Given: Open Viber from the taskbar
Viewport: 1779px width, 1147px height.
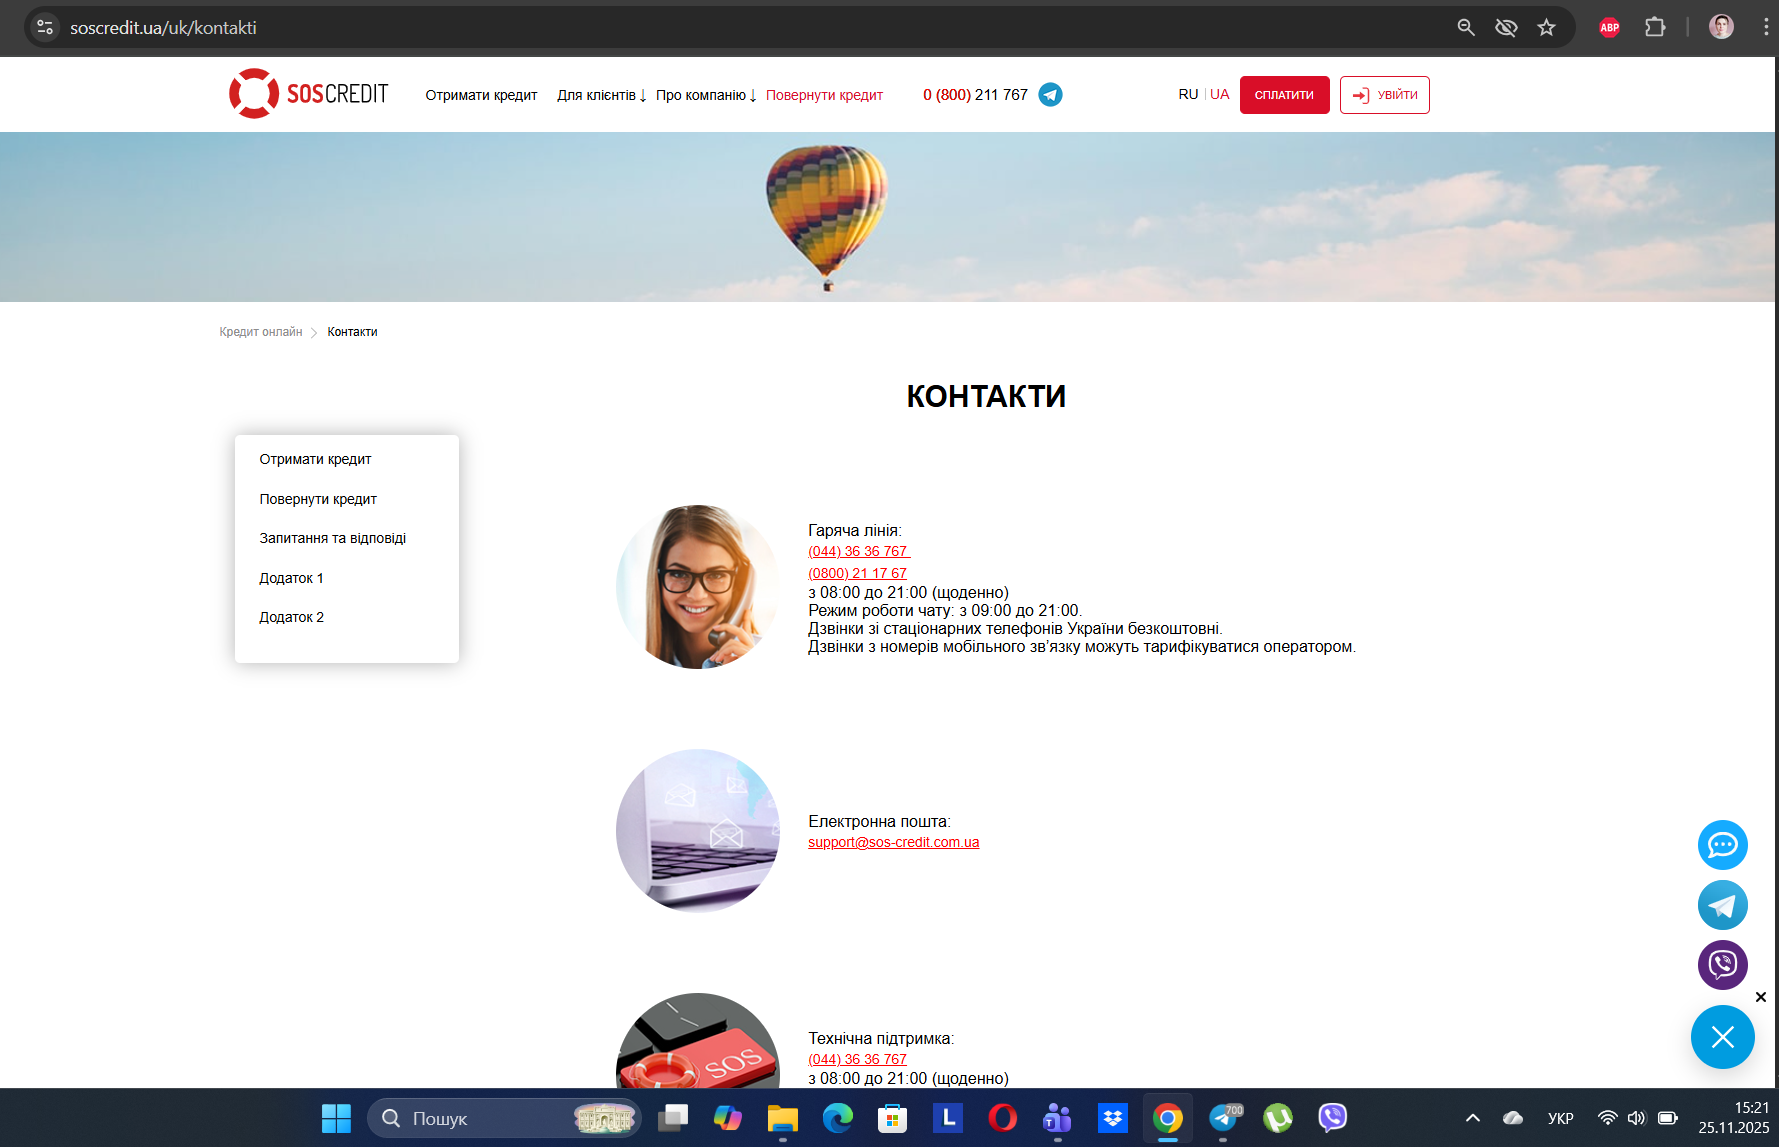Looking at the screenshot, I should 1333,1118.
